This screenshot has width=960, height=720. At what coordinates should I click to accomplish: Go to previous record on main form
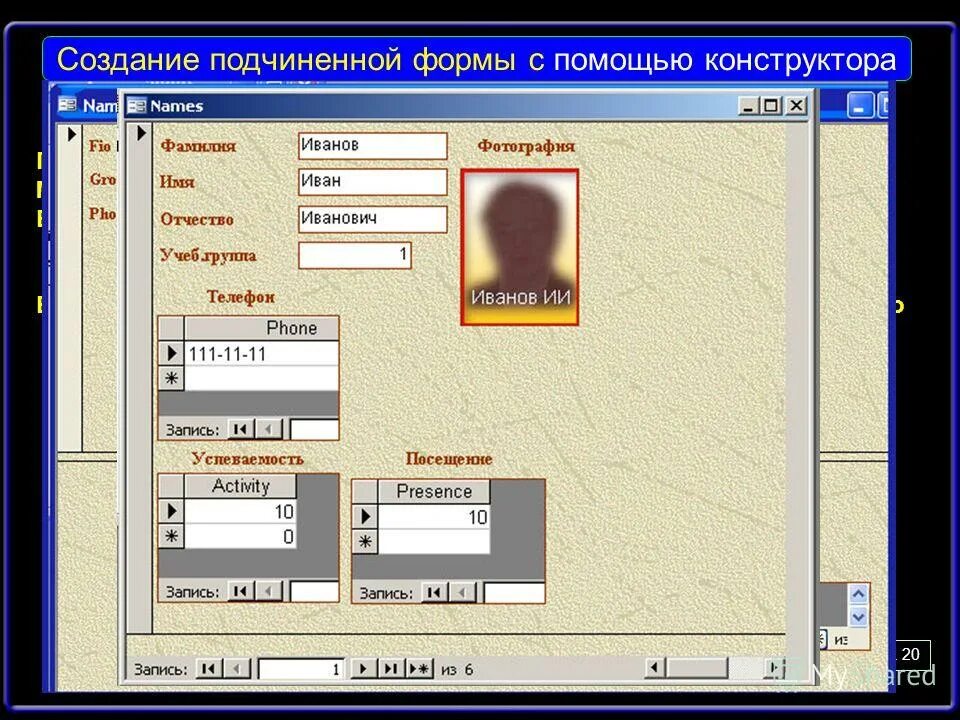[236, 667]
